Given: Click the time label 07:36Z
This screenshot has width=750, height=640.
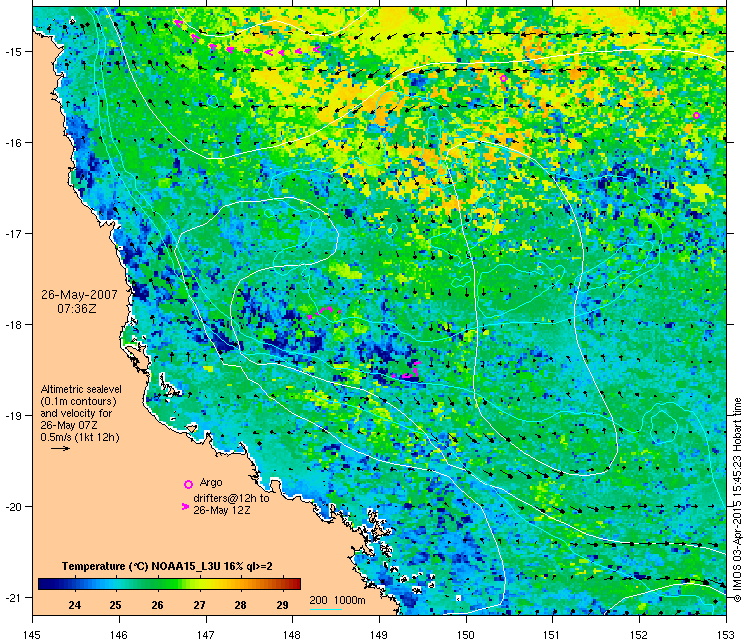Looking at the screenshot, I should coord(77,309).
